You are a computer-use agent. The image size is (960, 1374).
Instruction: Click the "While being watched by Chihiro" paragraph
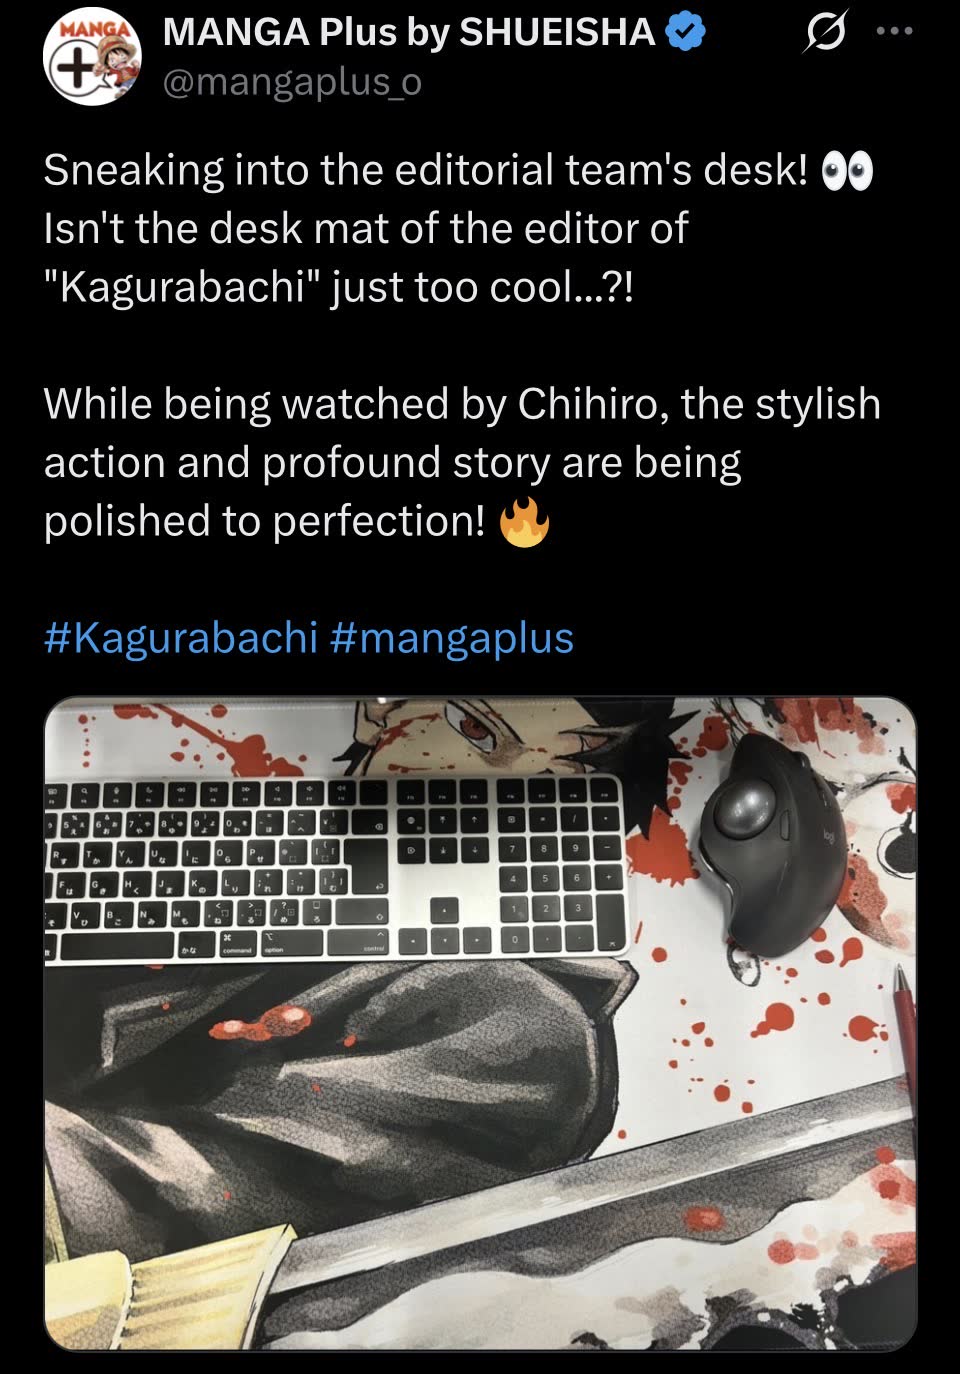click(462, 463)
